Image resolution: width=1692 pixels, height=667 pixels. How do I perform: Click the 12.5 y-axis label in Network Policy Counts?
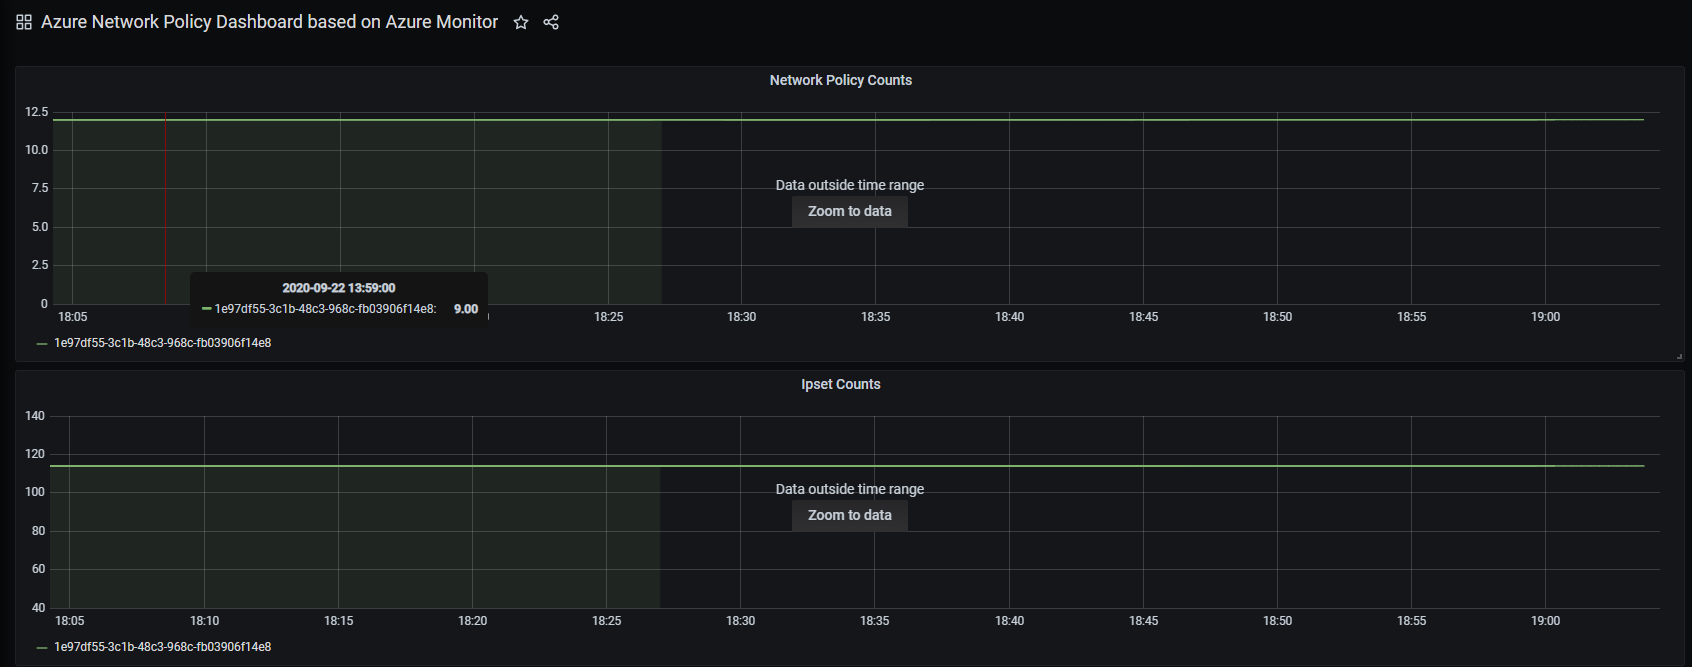(36, 112)
